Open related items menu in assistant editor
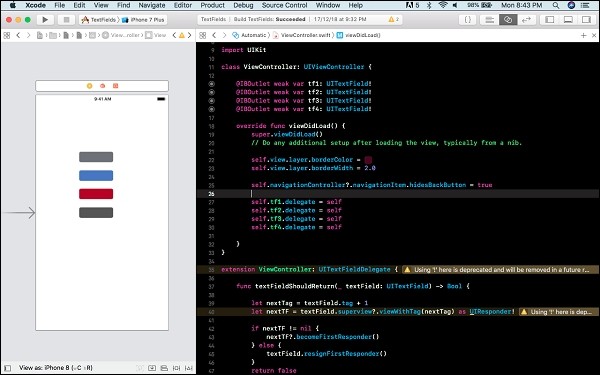 coord(203,35)
